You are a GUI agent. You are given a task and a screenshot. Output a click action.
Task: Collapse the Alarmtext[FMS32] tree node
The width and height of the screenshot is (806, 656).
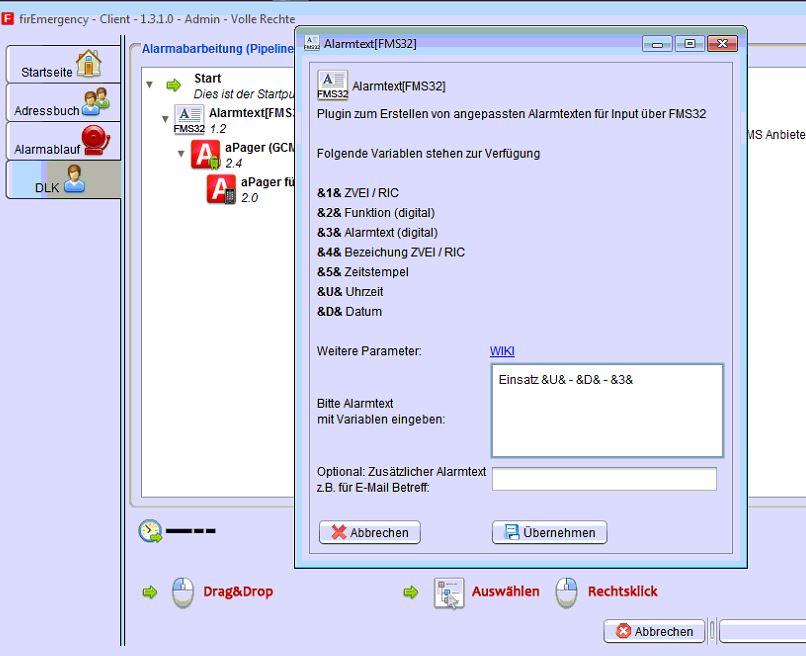165,120
